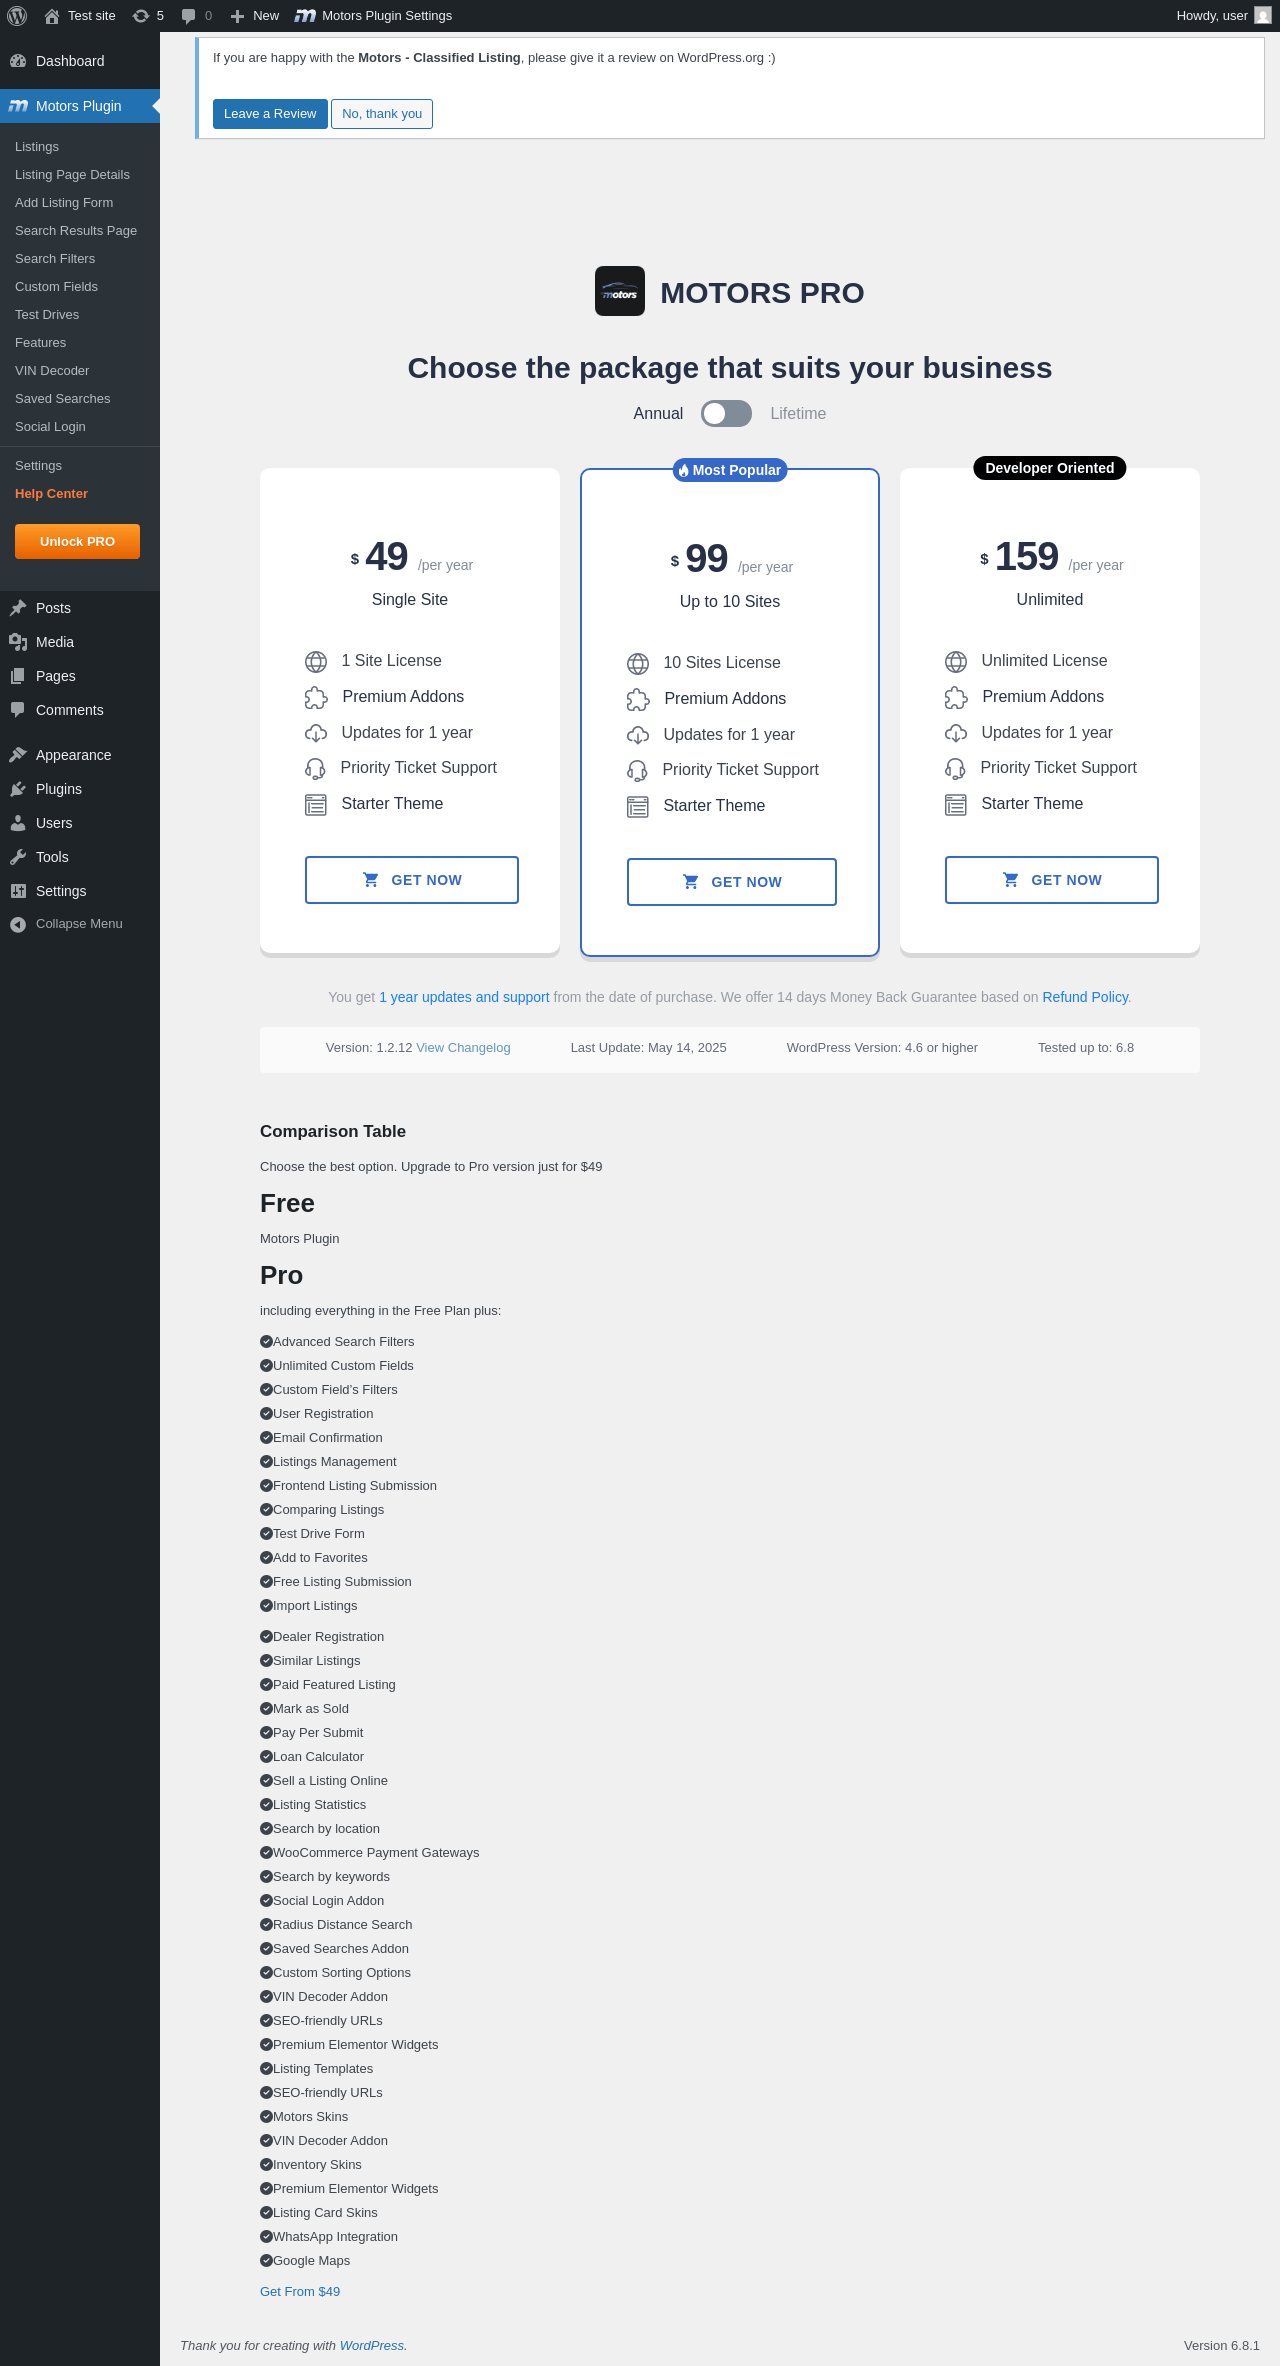Select the Annual billing label

point(658,414)
